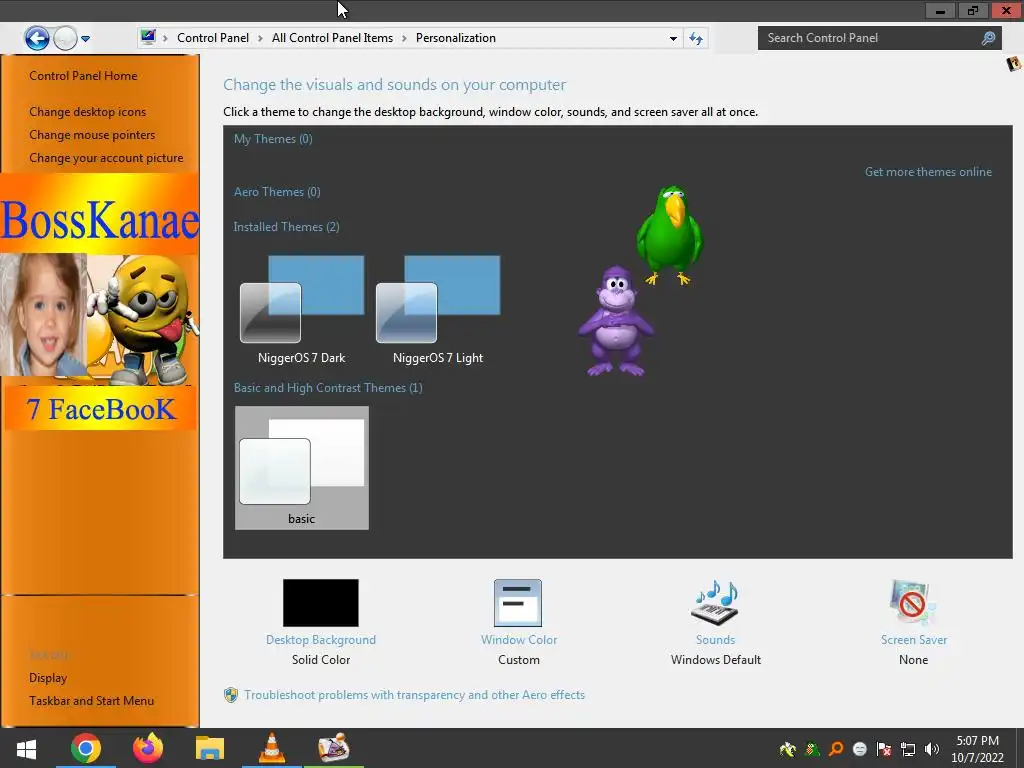The height and width of the screenshot is (768, 1024).
Task: Click the Aero Themes (0) heading
Action: 277,191
